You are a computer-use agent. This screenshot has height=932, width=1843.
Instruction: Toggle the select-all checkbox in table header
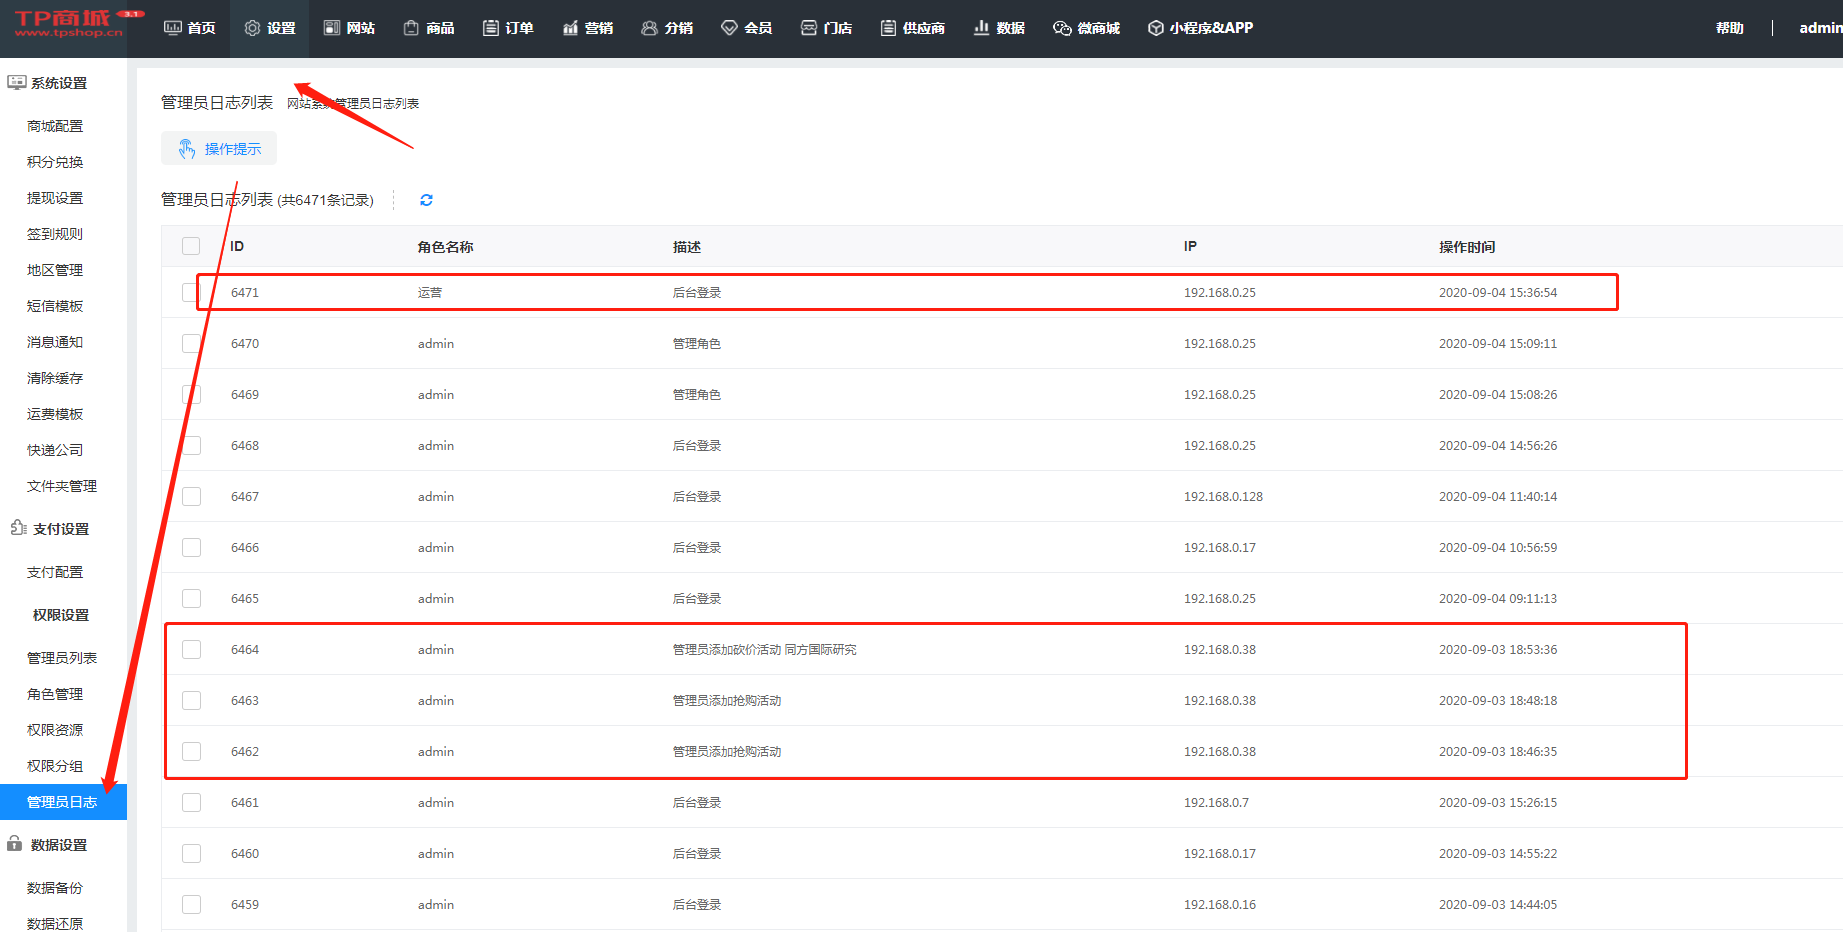point(191,246)
